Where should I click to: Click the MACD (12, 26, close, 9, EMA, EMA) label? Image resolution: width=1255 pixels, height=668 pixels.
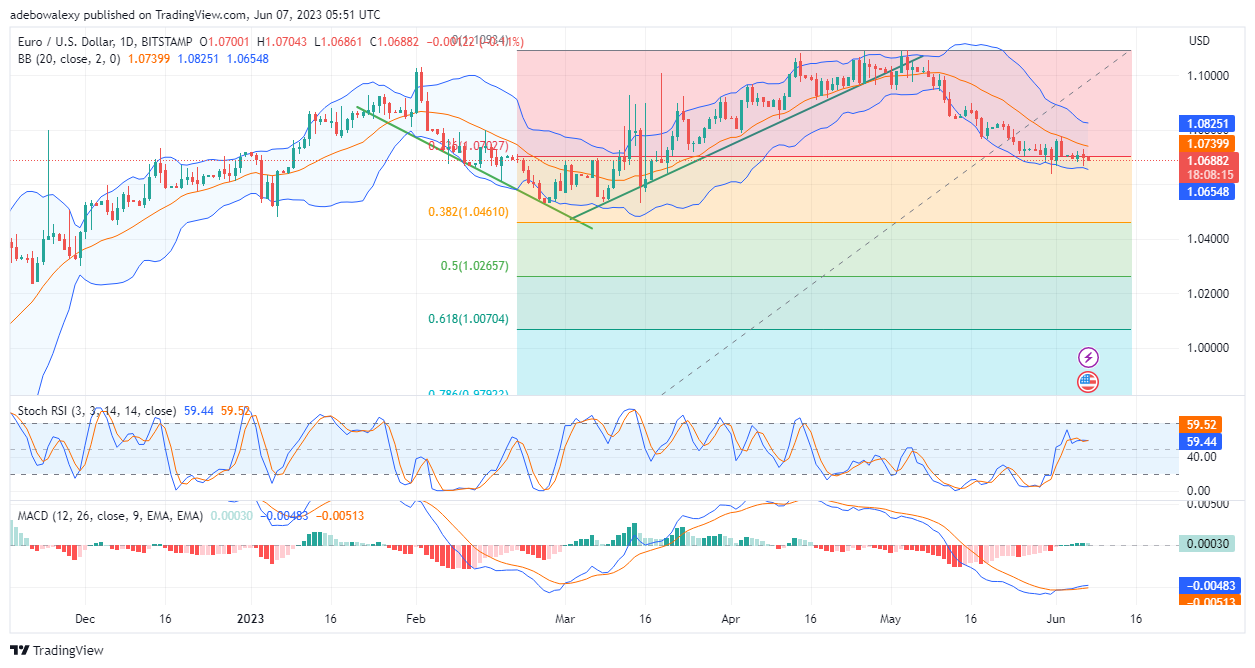[110, 516]
